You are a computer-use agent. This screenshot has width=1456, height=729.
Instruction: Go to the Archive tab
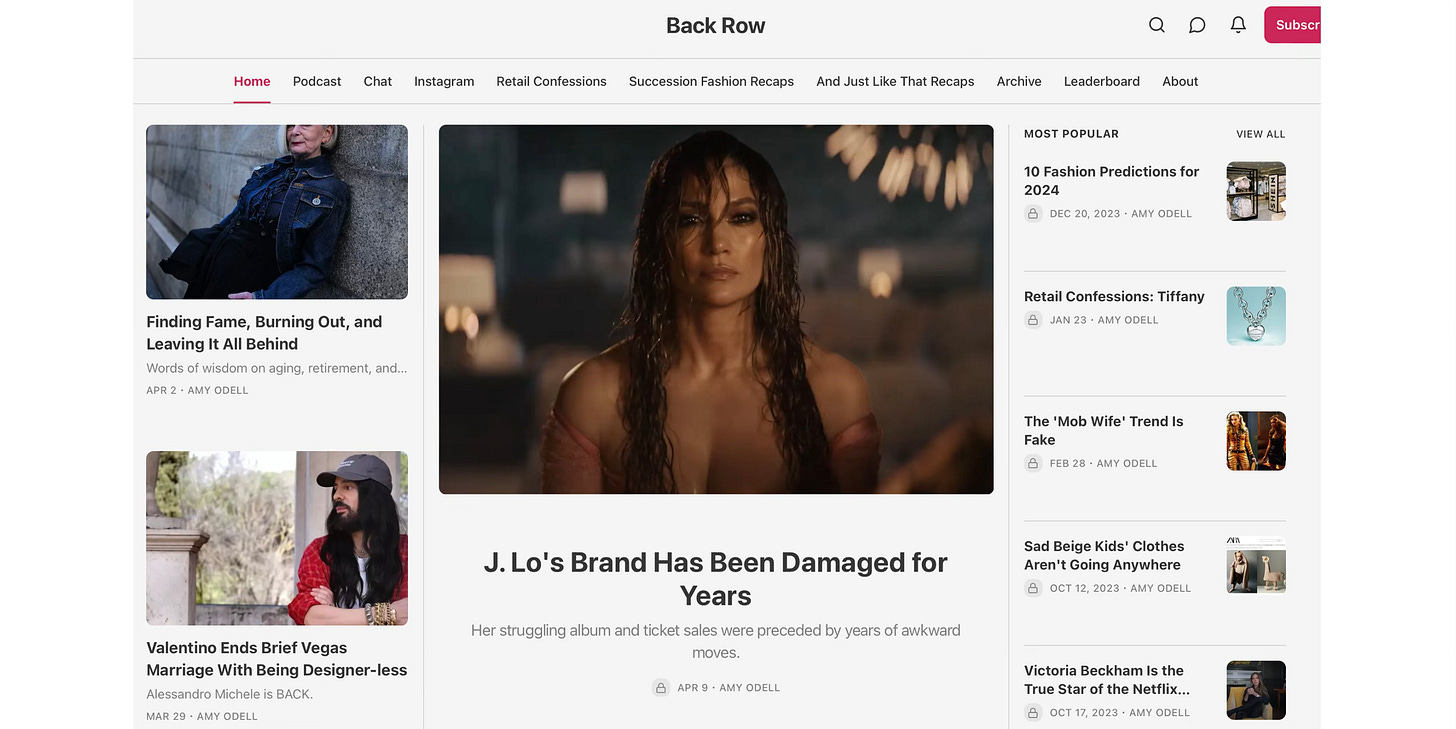[x=1019, y=81]
